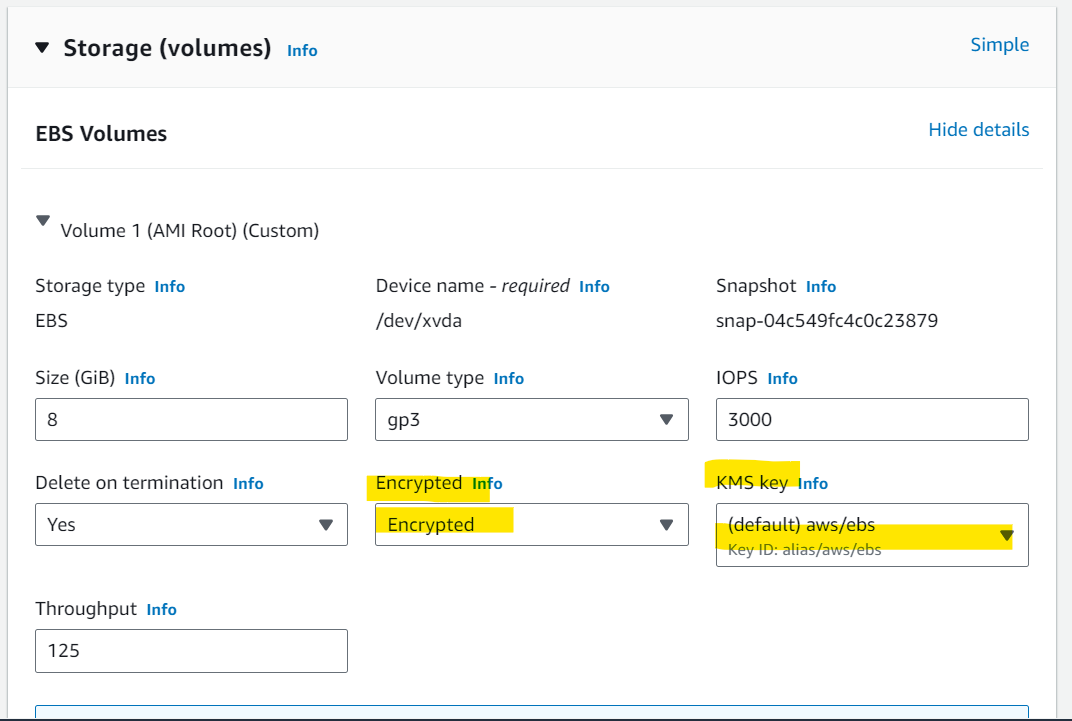Click the Size (GiB) input field
Screen dimensions: 1072x721
coord(191,420)
